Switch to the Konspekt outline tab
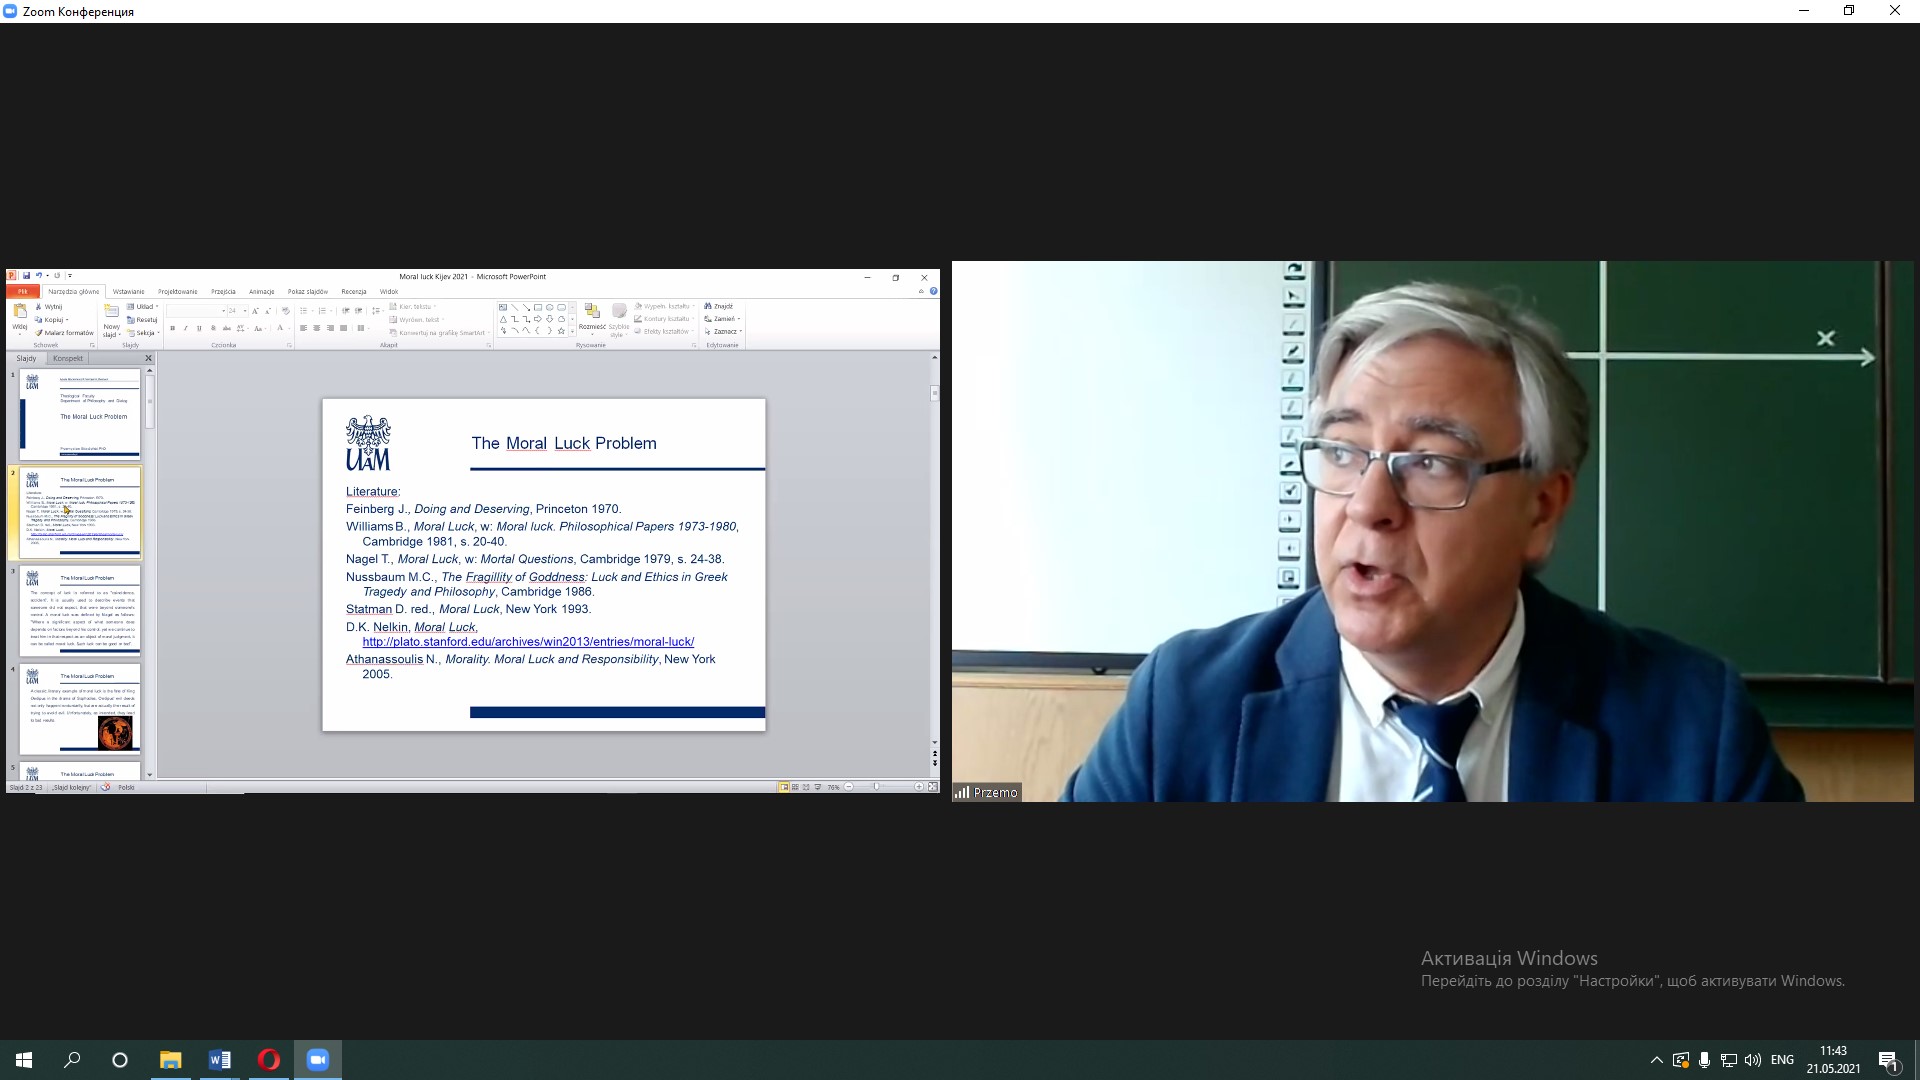 coord(68,358)
